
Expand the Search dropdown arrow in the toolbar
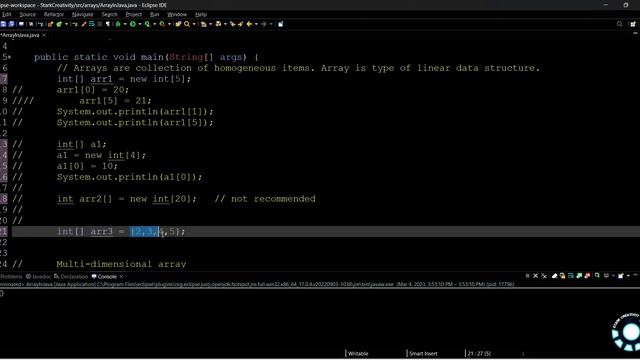[x=194, y=24]
